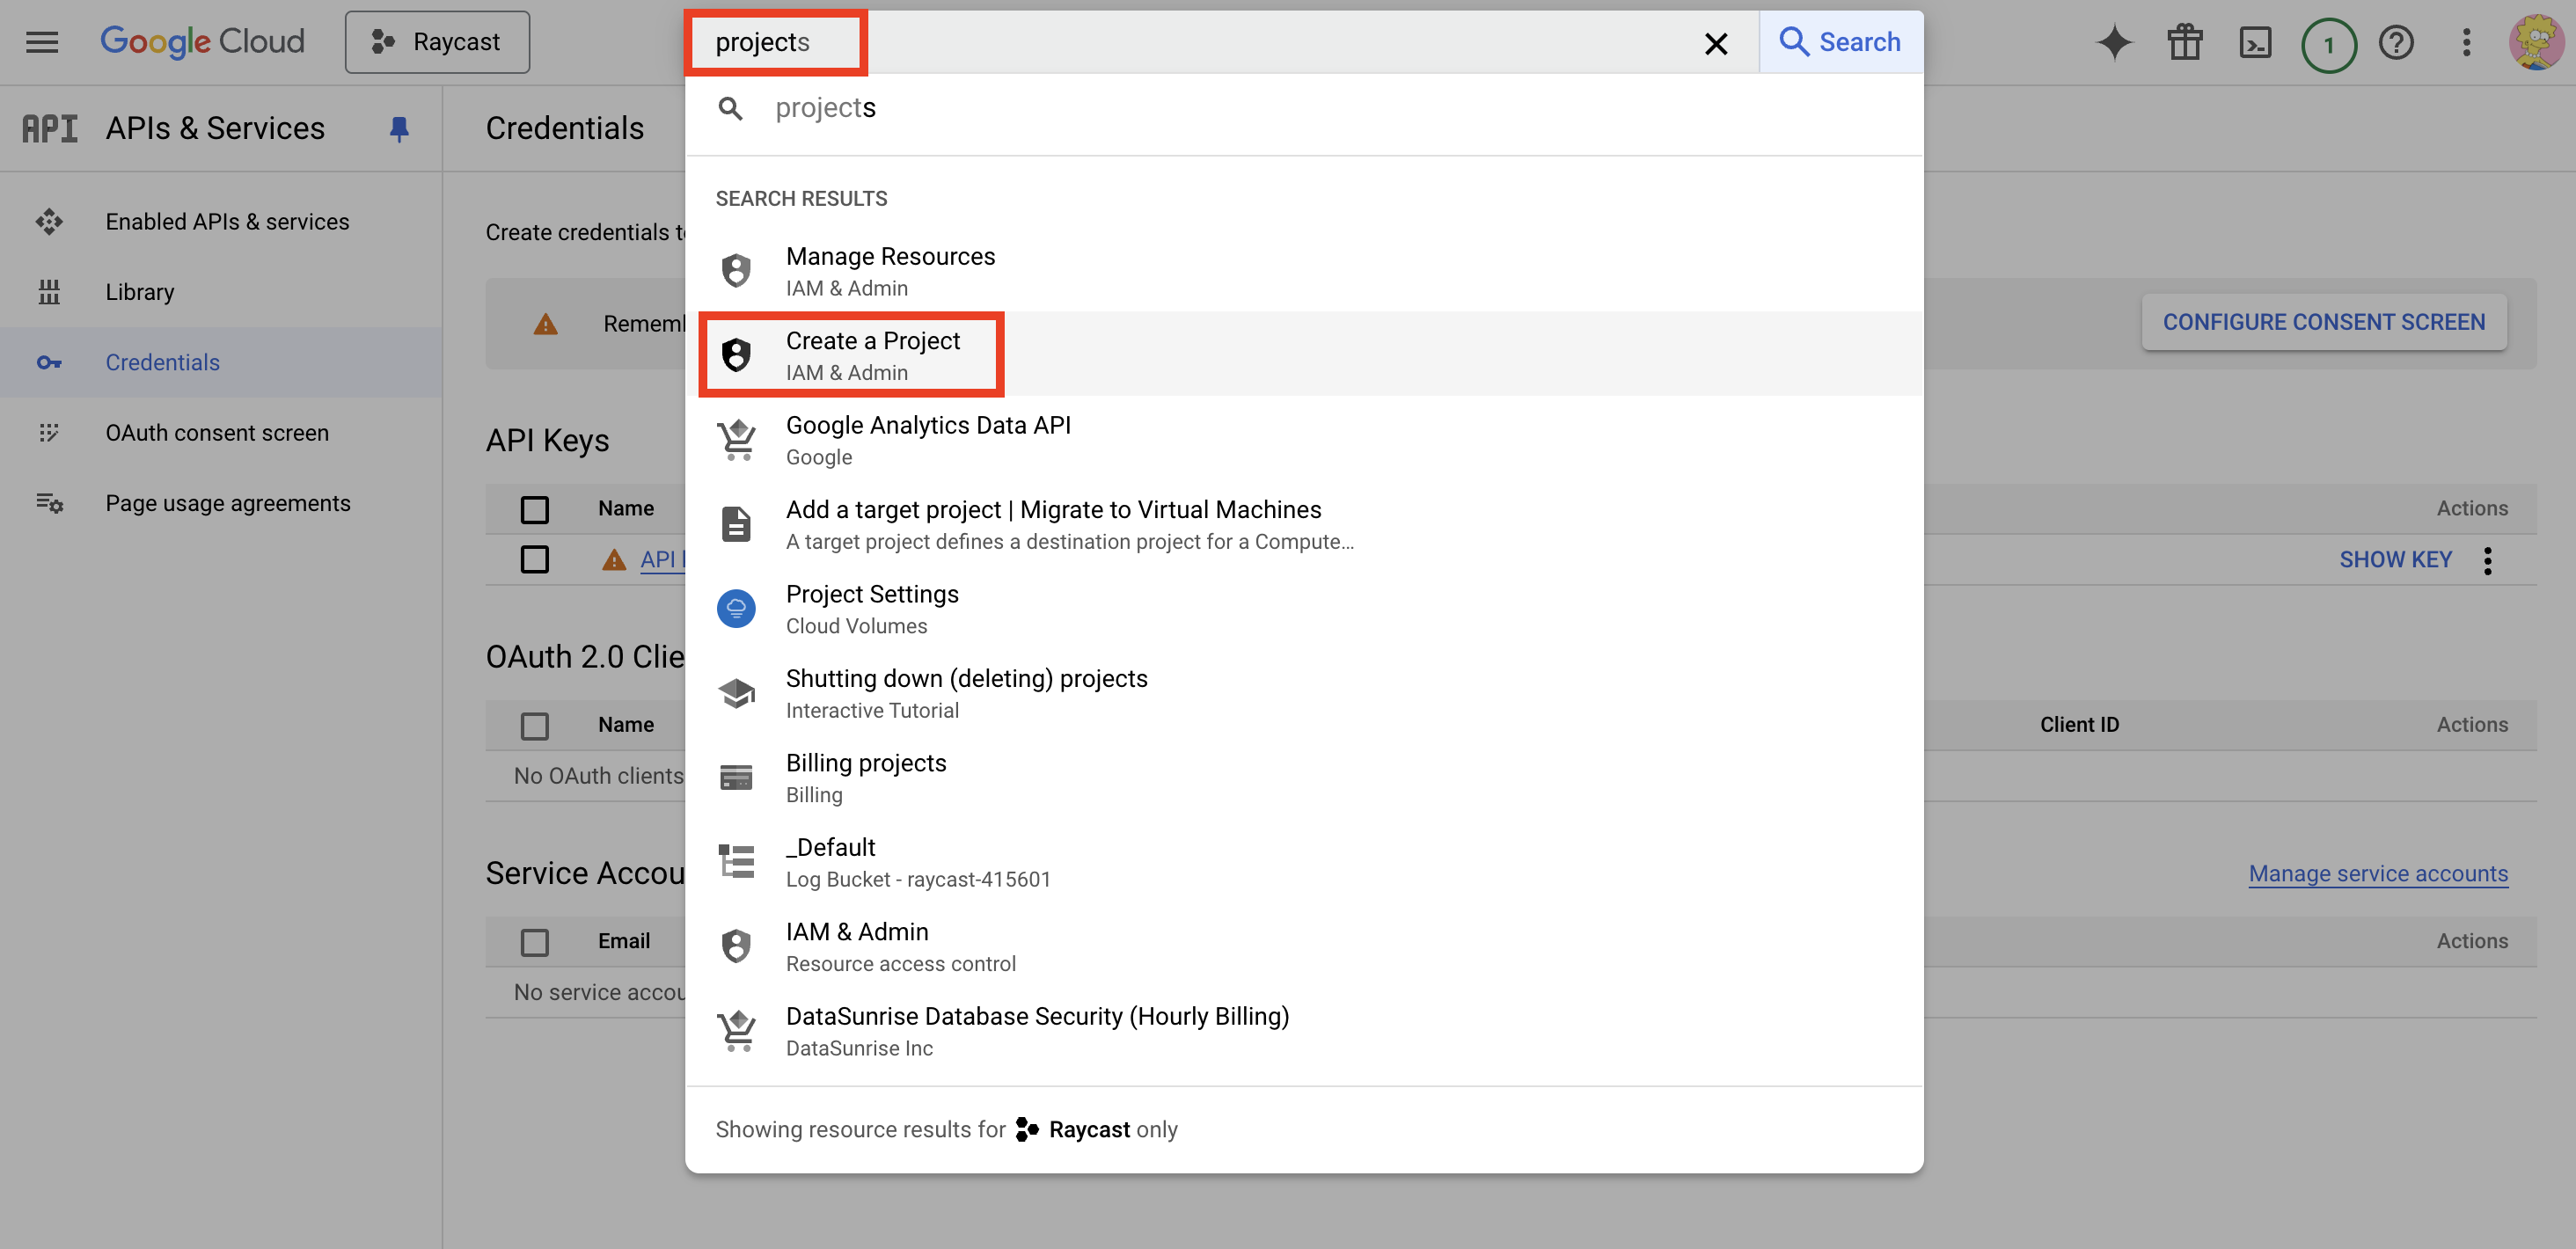Viewport: 2576px width, 1249px height.
Task: Open the help question mark icon
Action: point(2396,42)
